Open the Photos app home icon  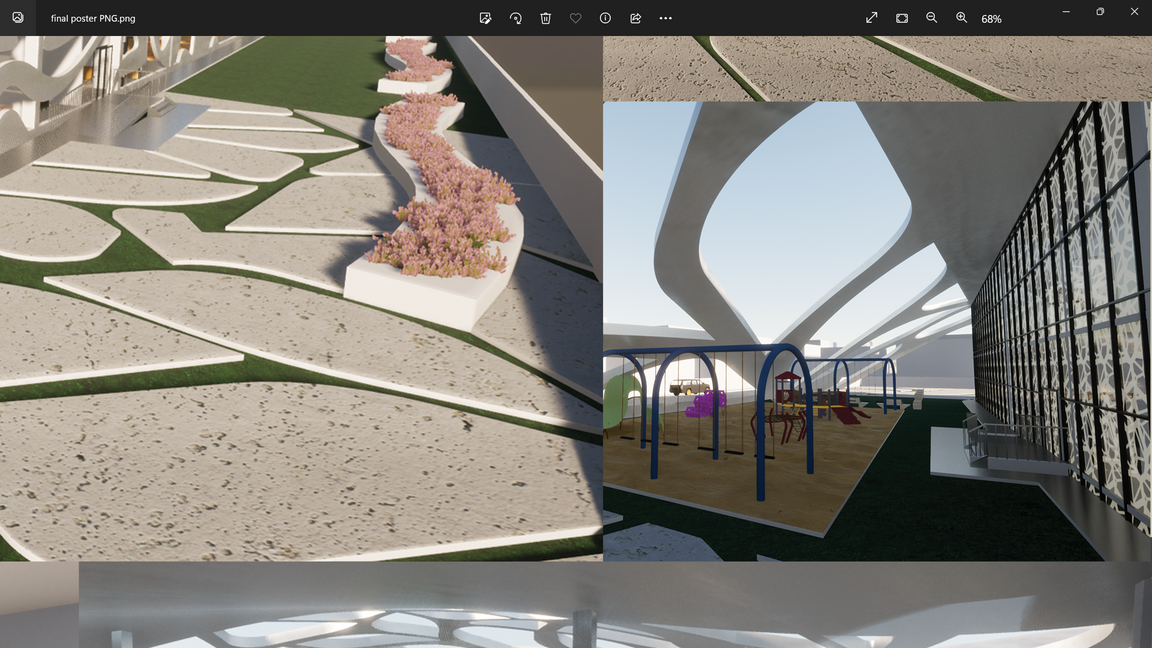[x=18, y=18]
